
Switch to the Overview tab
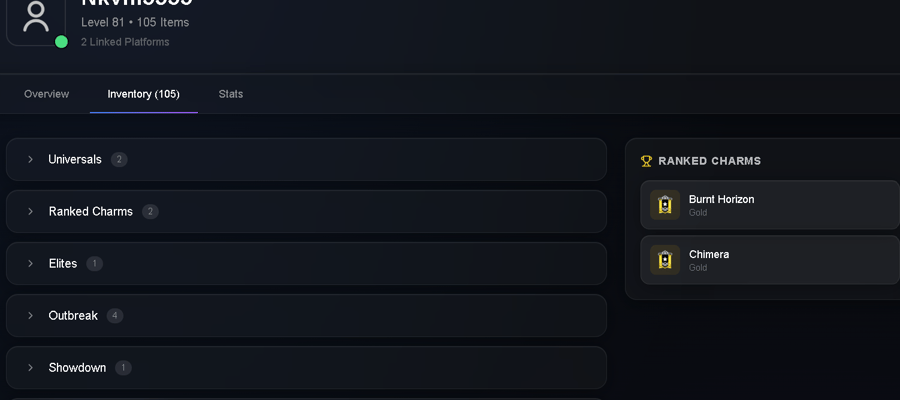[46, 94]
